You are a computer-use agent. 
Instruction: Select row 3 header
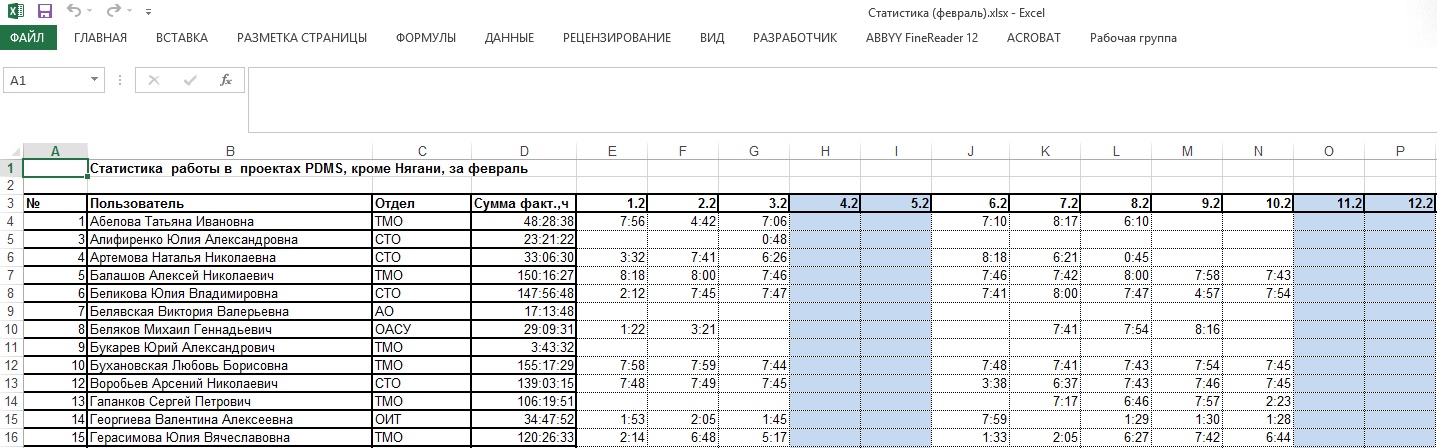pyautogui.click(x=10, y=203)
